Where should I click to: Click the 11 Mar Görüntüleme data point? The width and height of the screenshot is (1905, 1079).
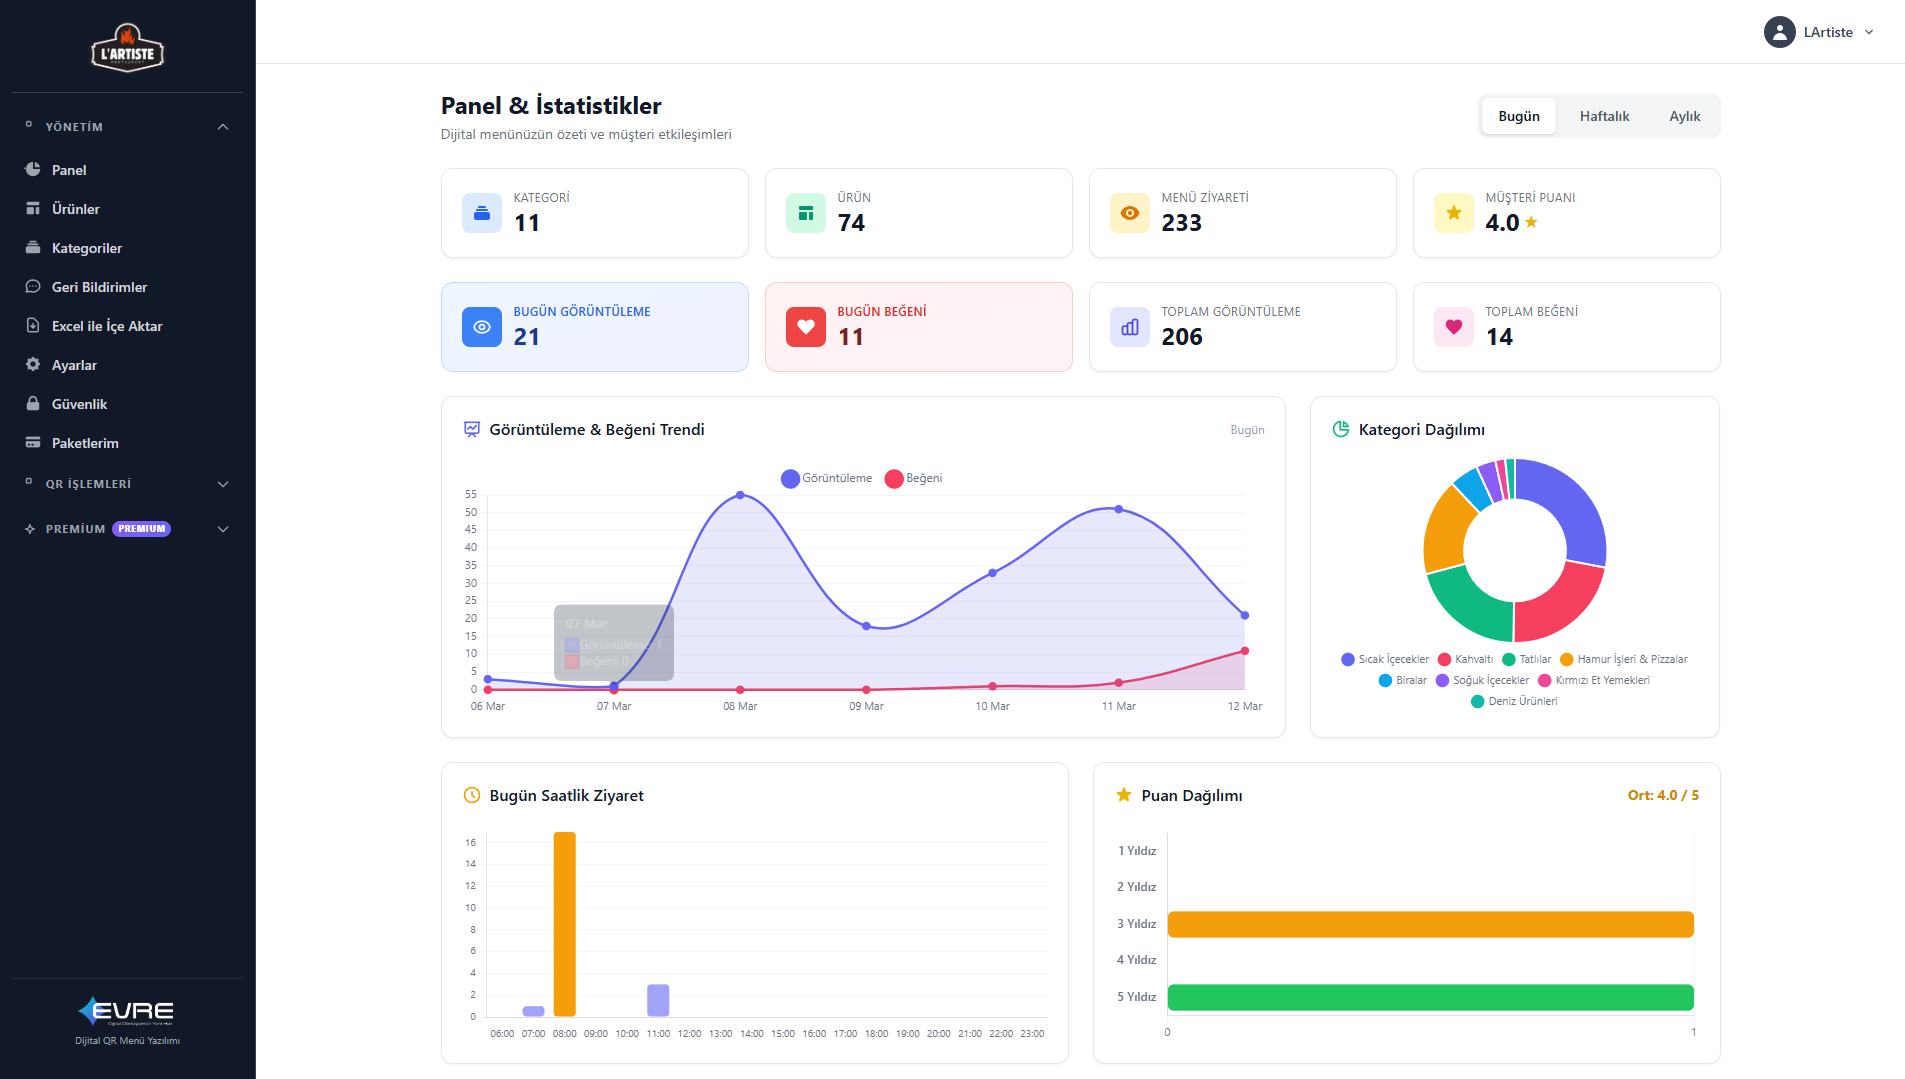(1118, 509)
